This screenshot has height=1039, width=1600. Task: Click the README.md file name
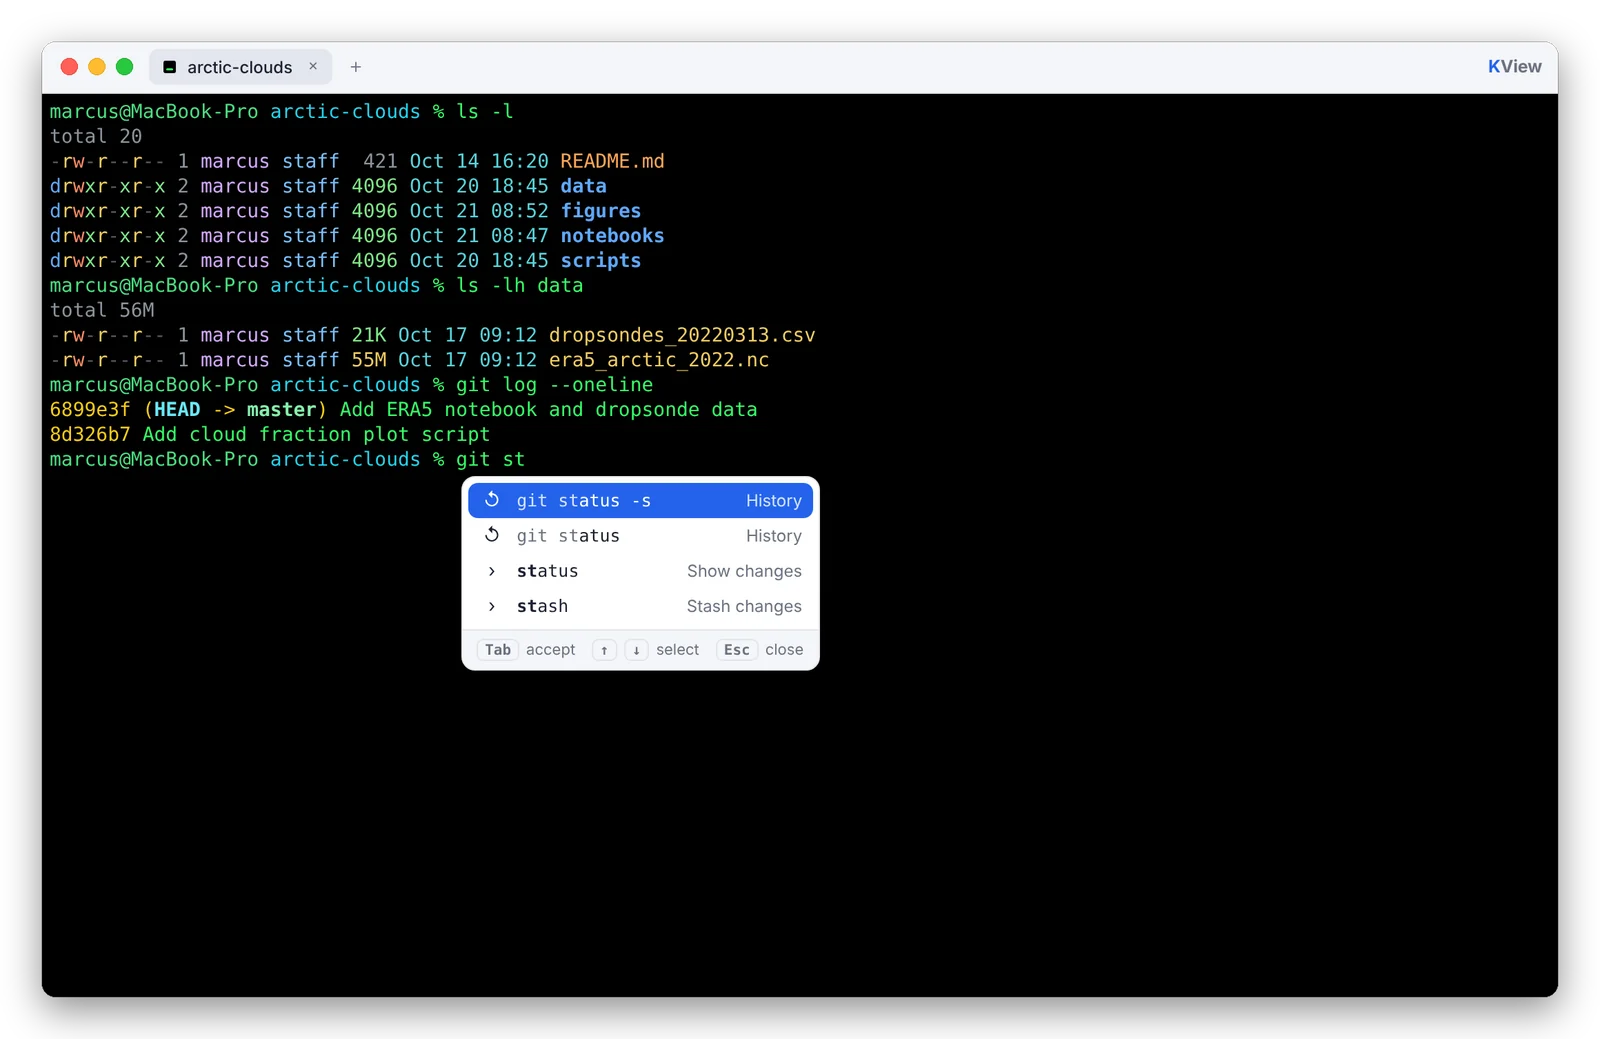click(612, 161)
